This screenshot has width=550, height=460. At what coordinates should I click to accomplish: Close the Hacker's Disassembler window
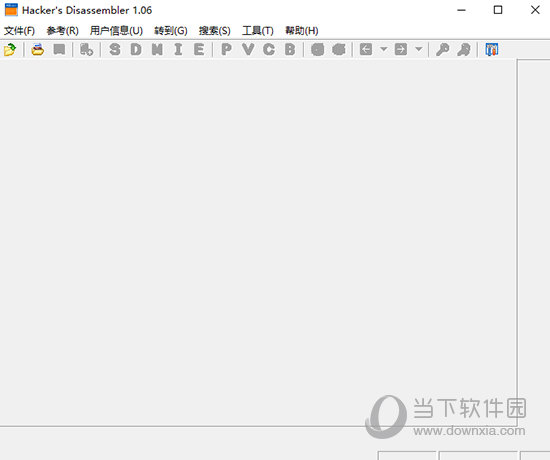tap(535, 10)
